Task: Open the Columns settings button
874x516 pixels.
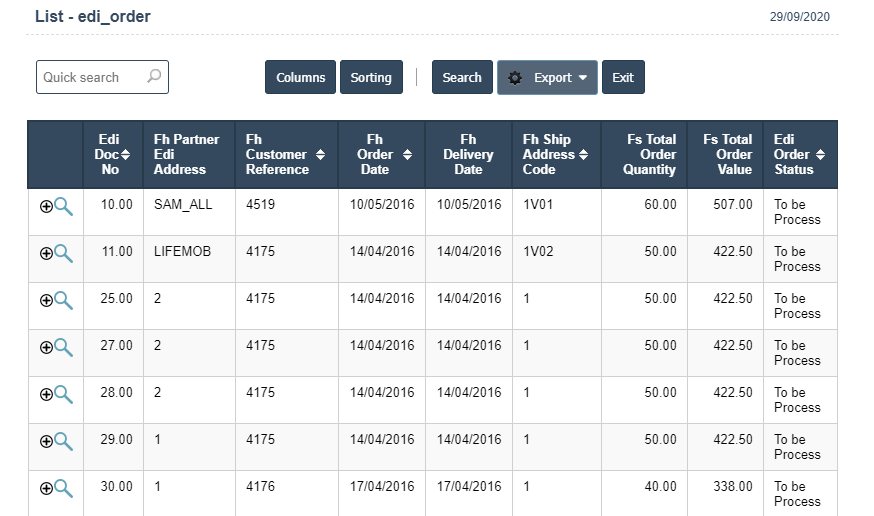Action: click(300, 78)
